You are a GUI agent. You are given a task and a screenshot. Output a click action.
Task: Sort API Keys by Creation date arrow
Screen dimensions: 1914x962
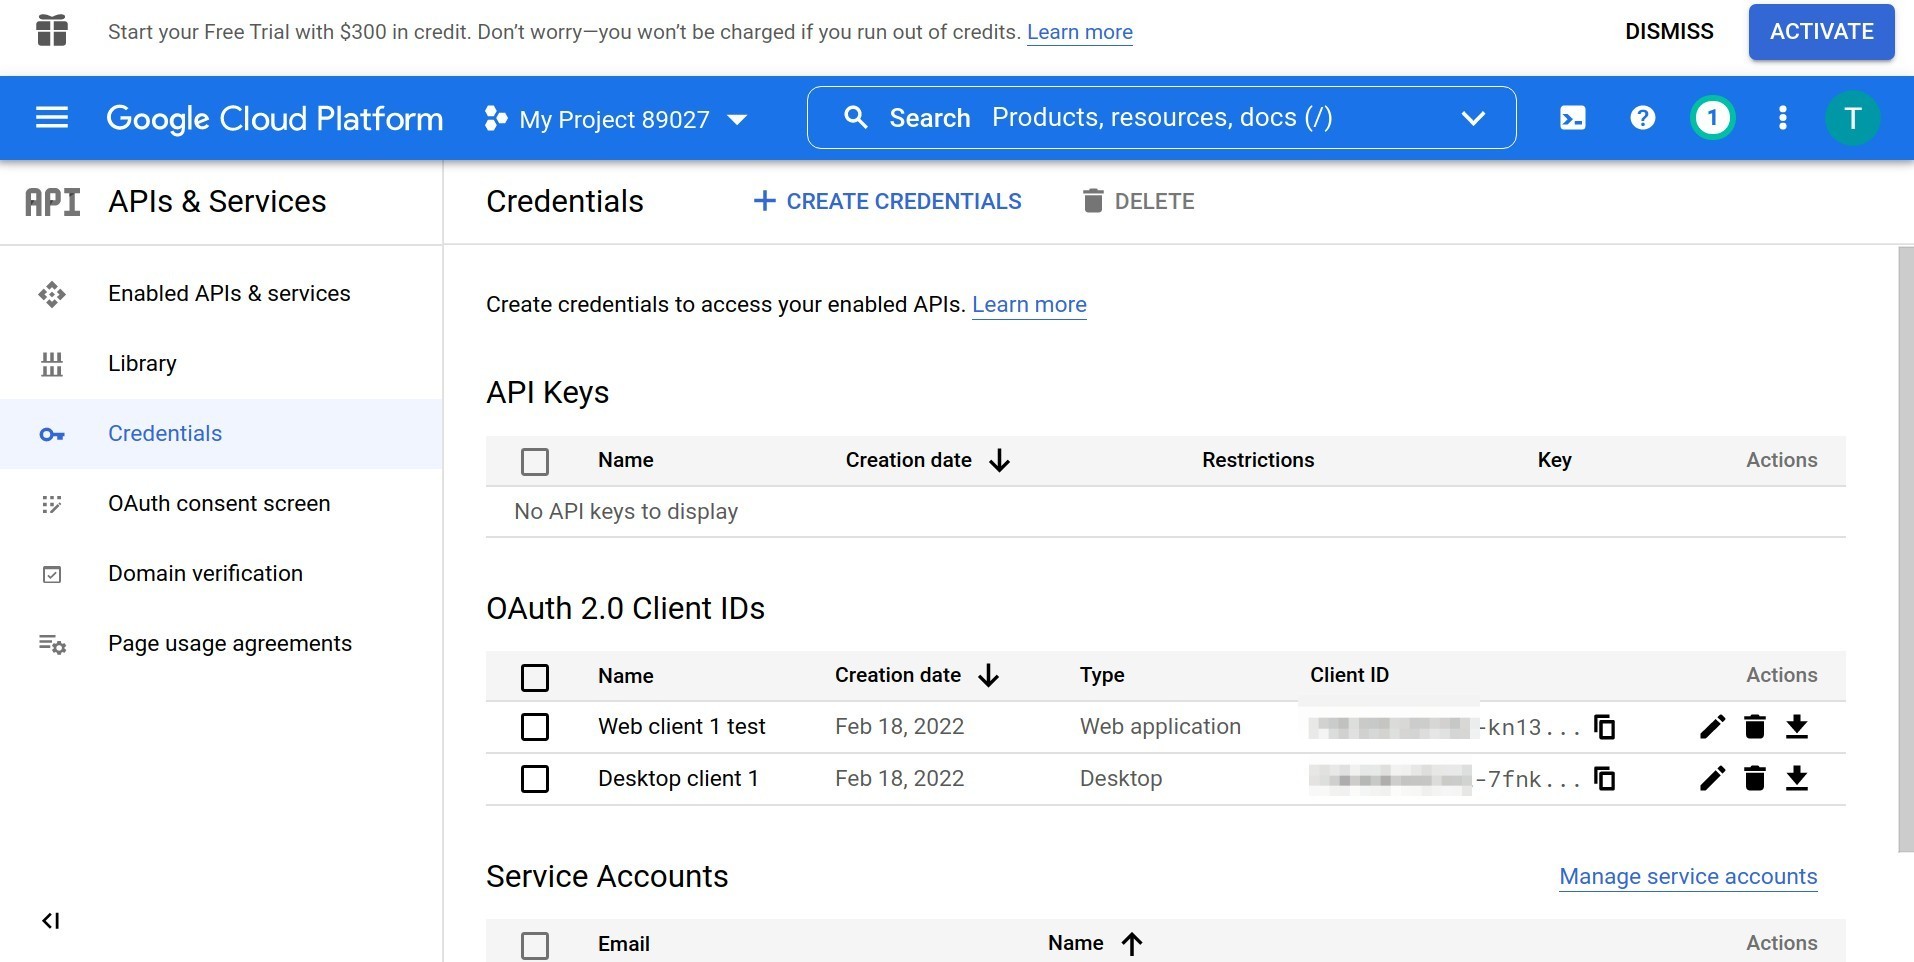point(999,460)
